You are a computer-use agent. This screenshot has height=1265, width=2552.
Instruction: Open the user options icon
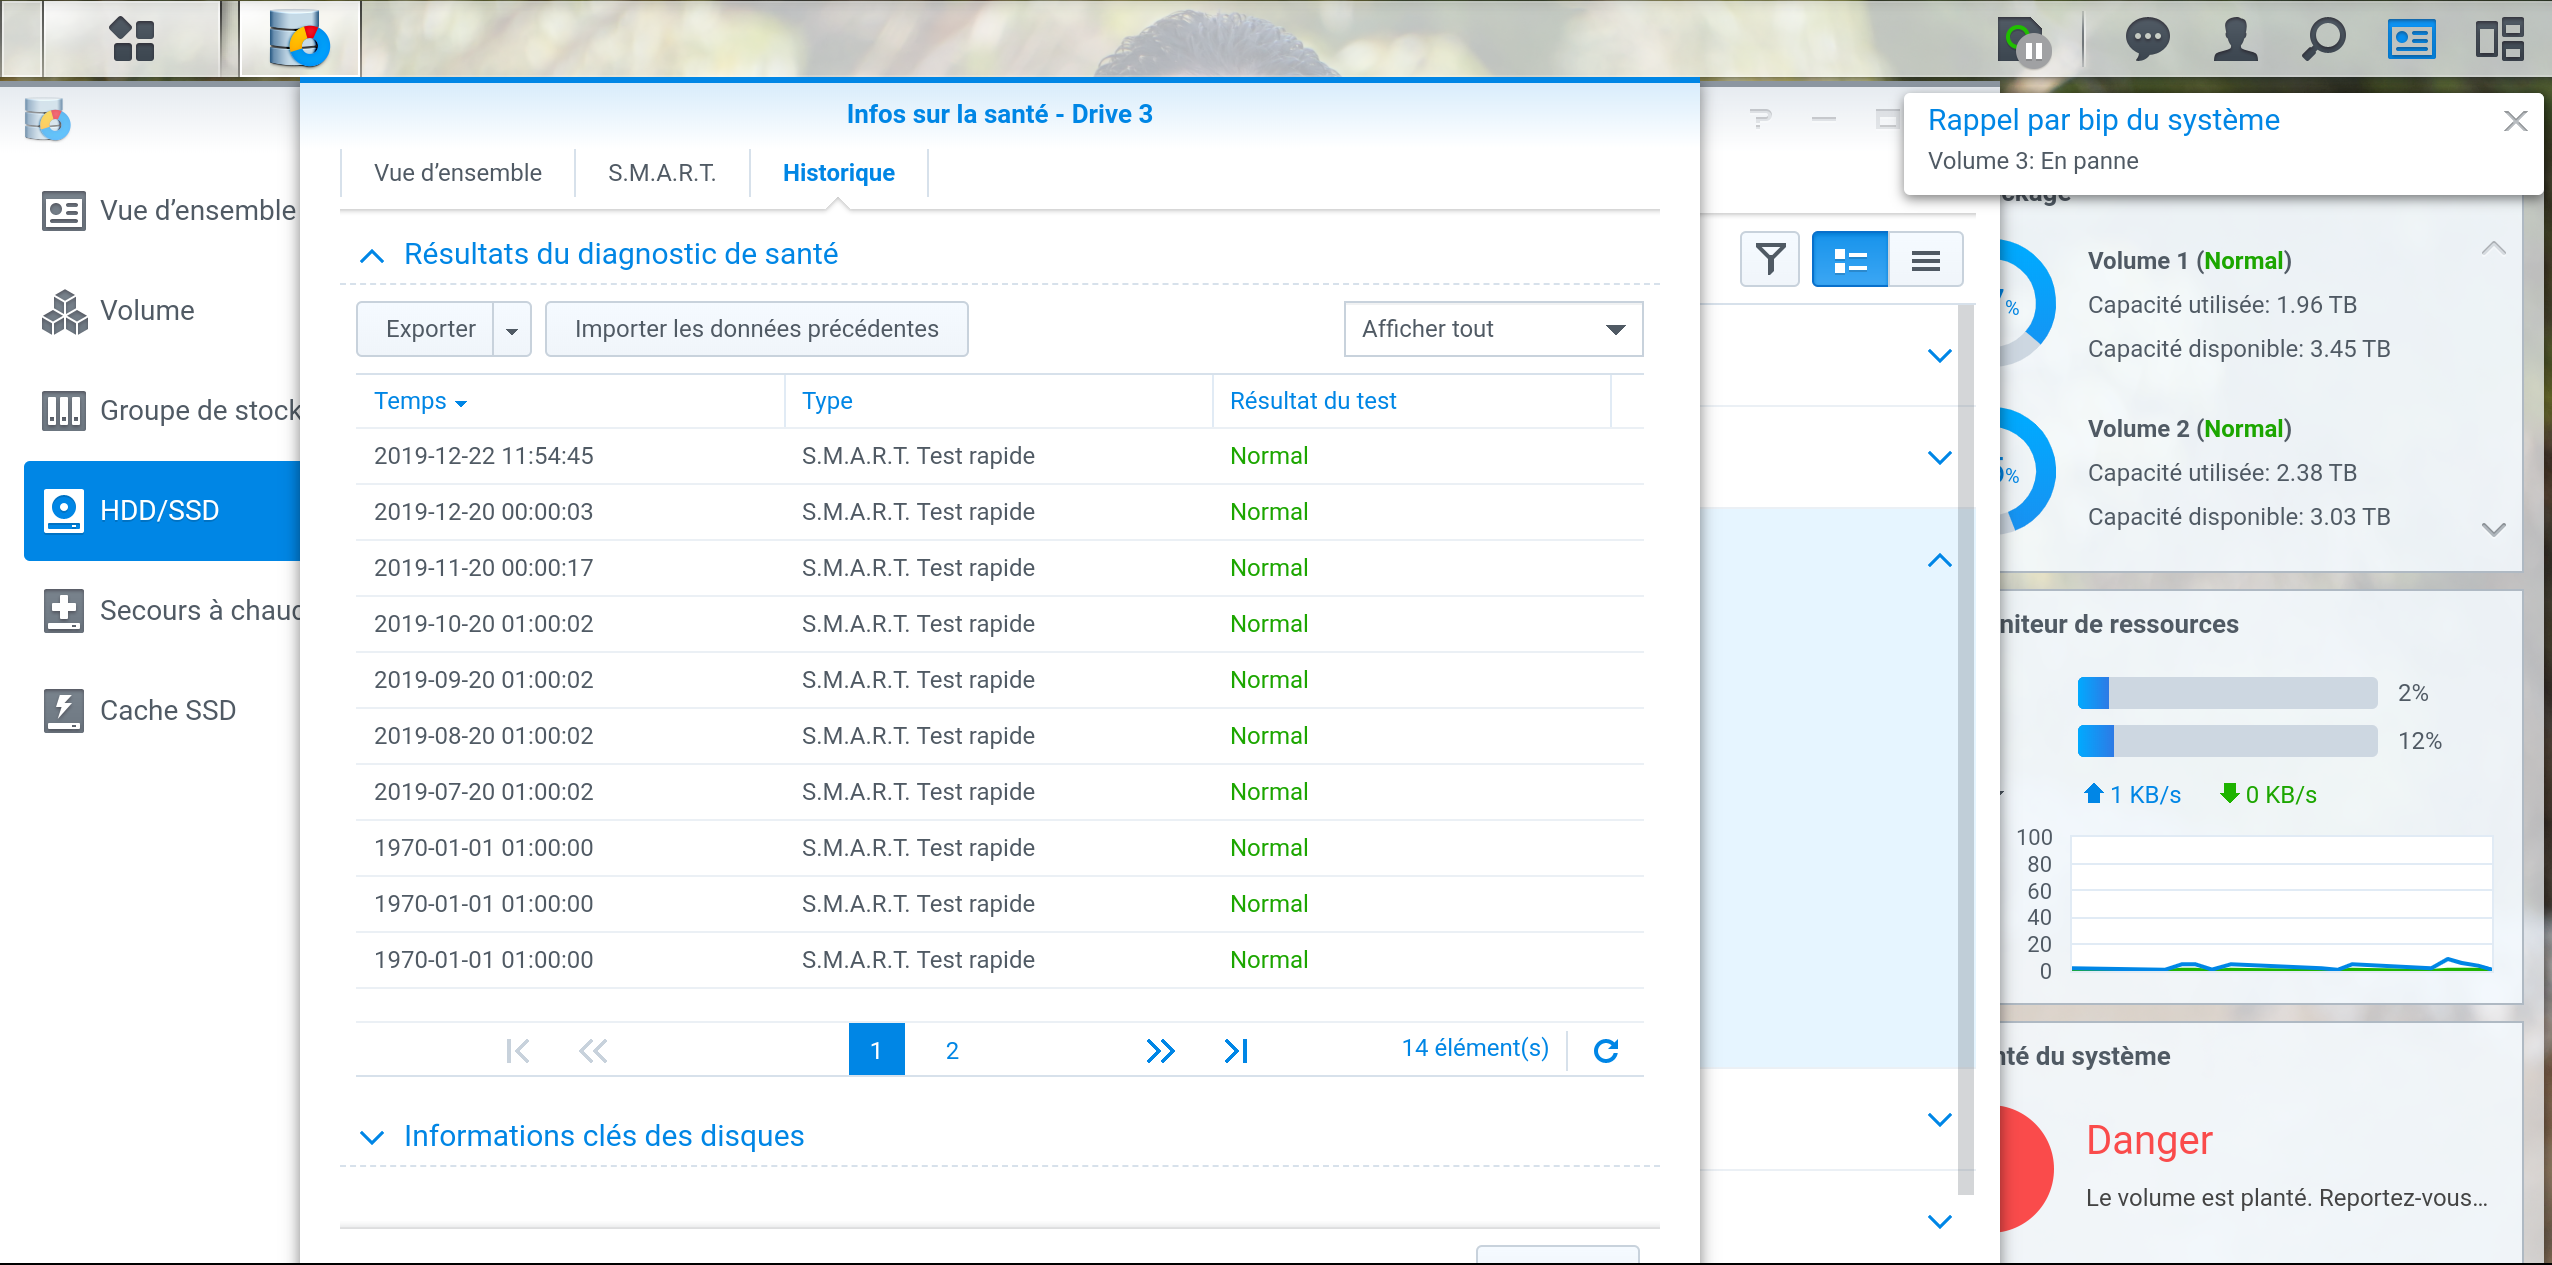click(2235, 40)
